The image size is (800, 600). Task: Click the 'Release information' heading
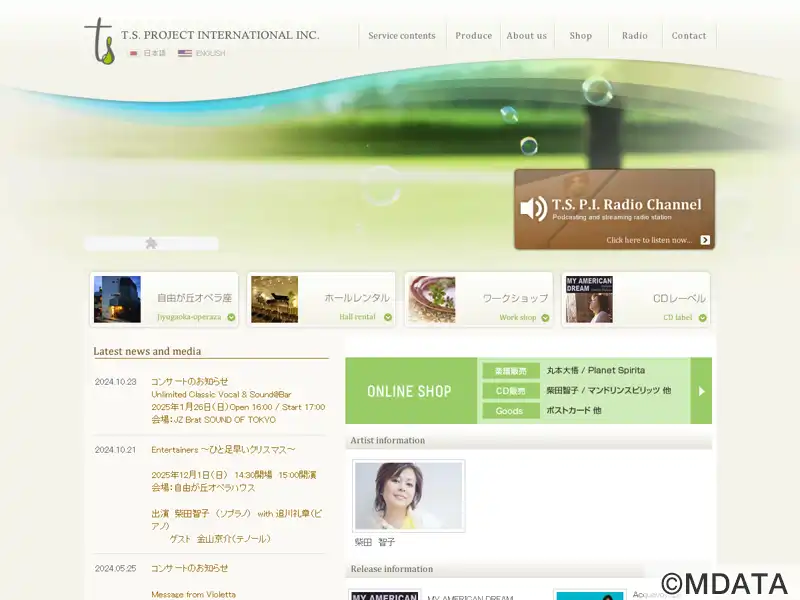pyautogui.click(x=392, y=569)
